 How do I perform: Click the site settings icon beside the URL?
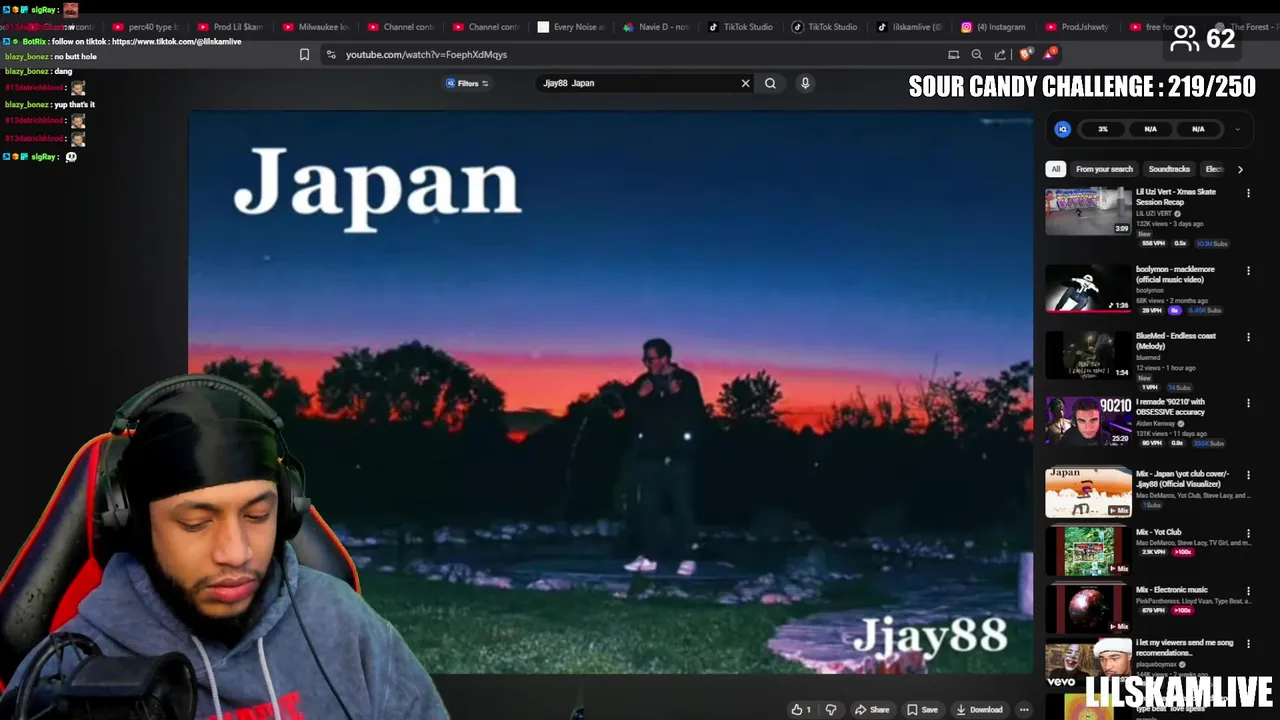pyautogui.click(x=331, y=55)
